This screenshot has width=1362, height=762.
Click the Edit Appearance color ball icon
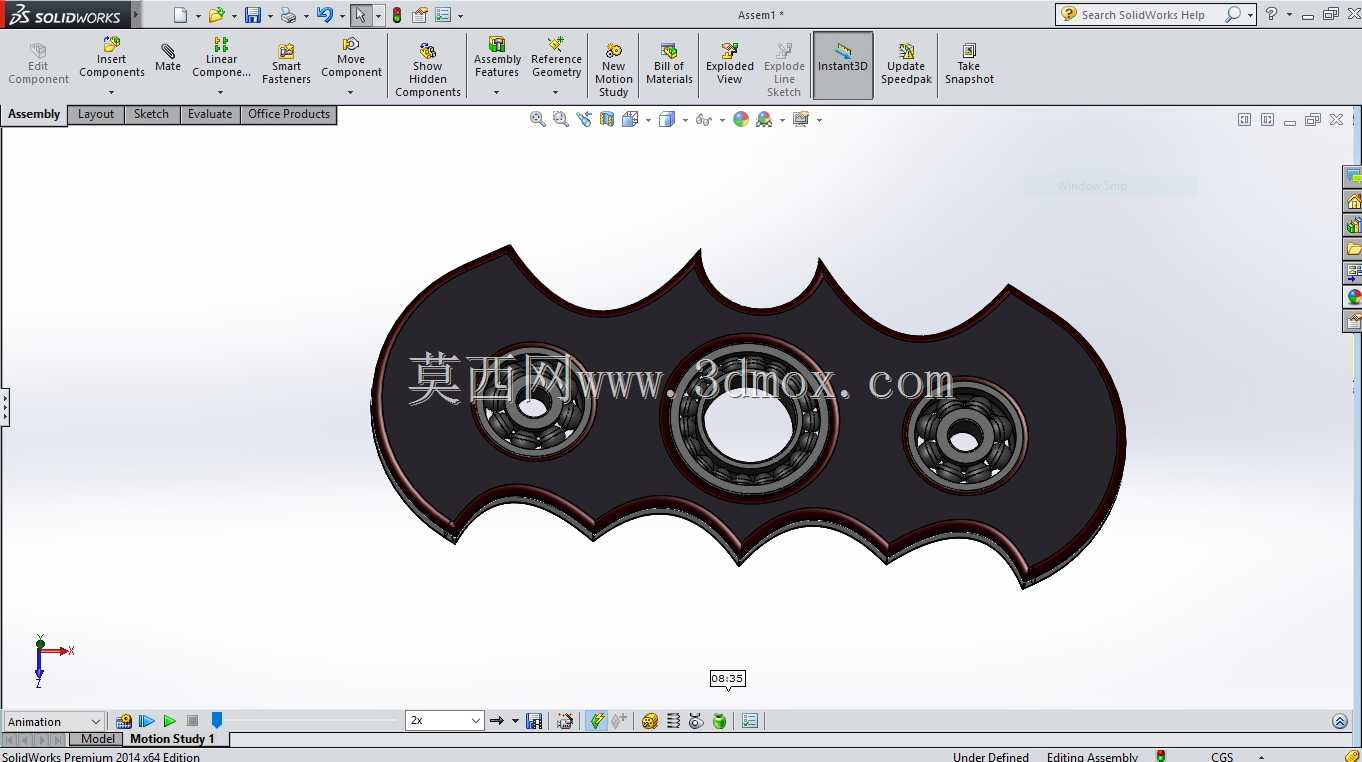[741, 119]
